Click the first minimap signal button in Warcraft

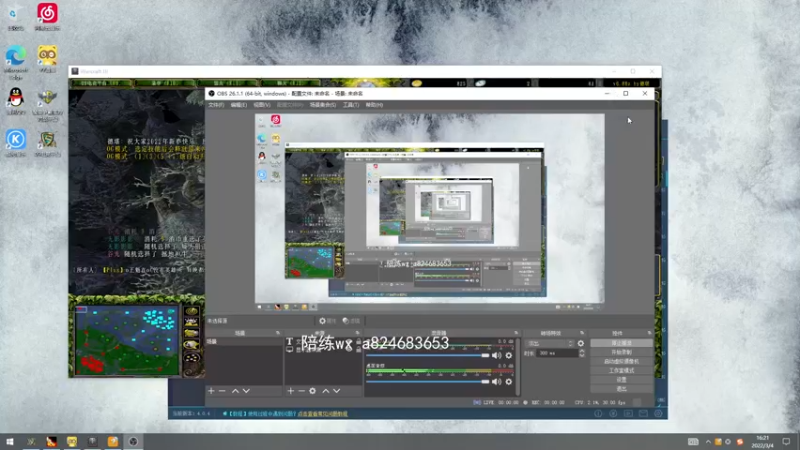pos(192,311)
